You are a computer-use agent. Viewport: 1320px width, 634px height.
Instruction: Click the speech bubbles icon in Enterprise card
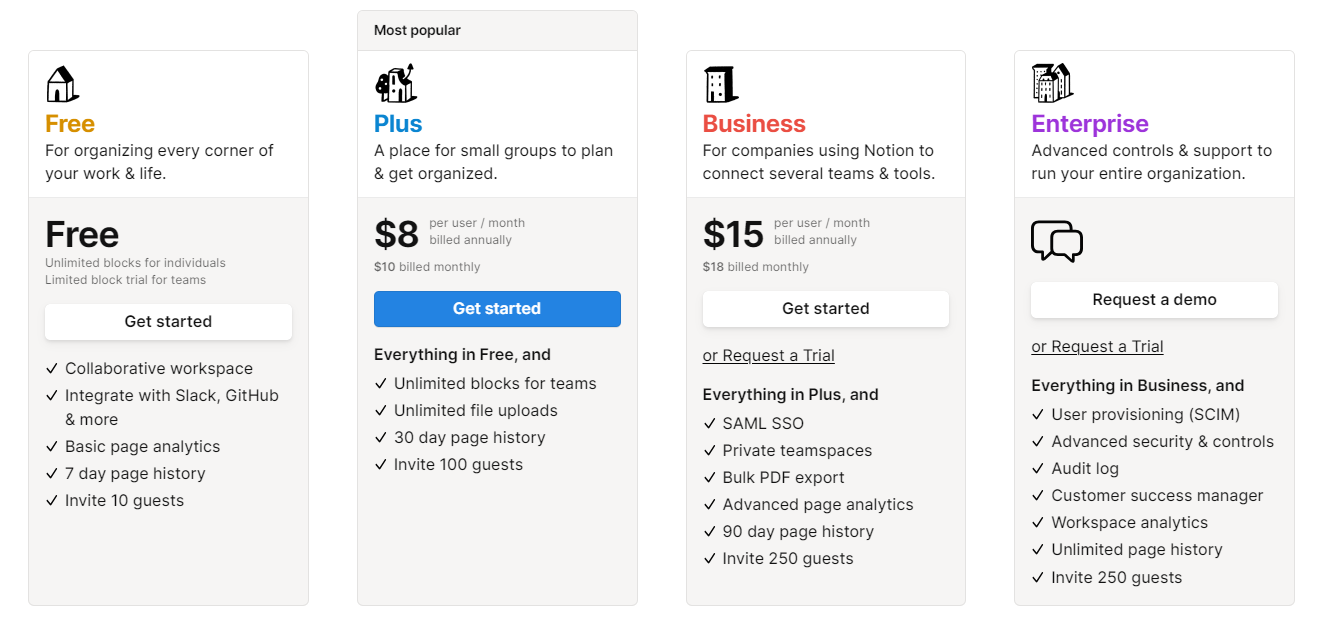pyautogui.click(x=1056, y=241)
